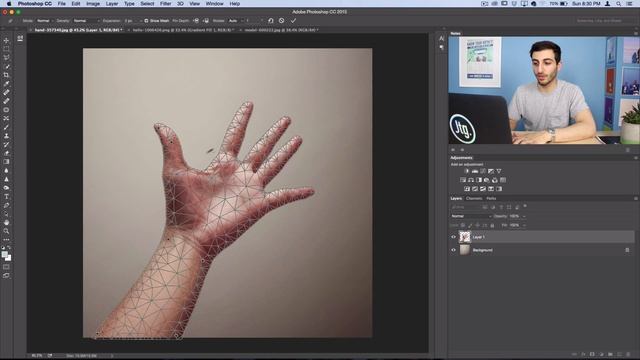Add a Gradient Map adjustment

[499, 189]
